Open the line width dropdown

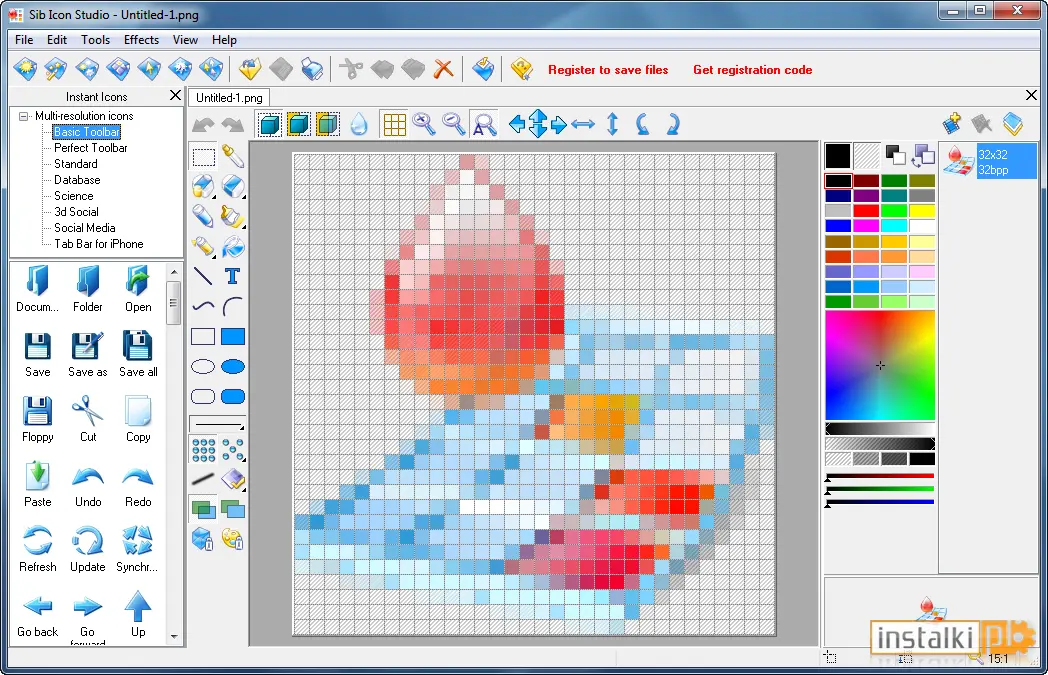[x=218, y=424]
